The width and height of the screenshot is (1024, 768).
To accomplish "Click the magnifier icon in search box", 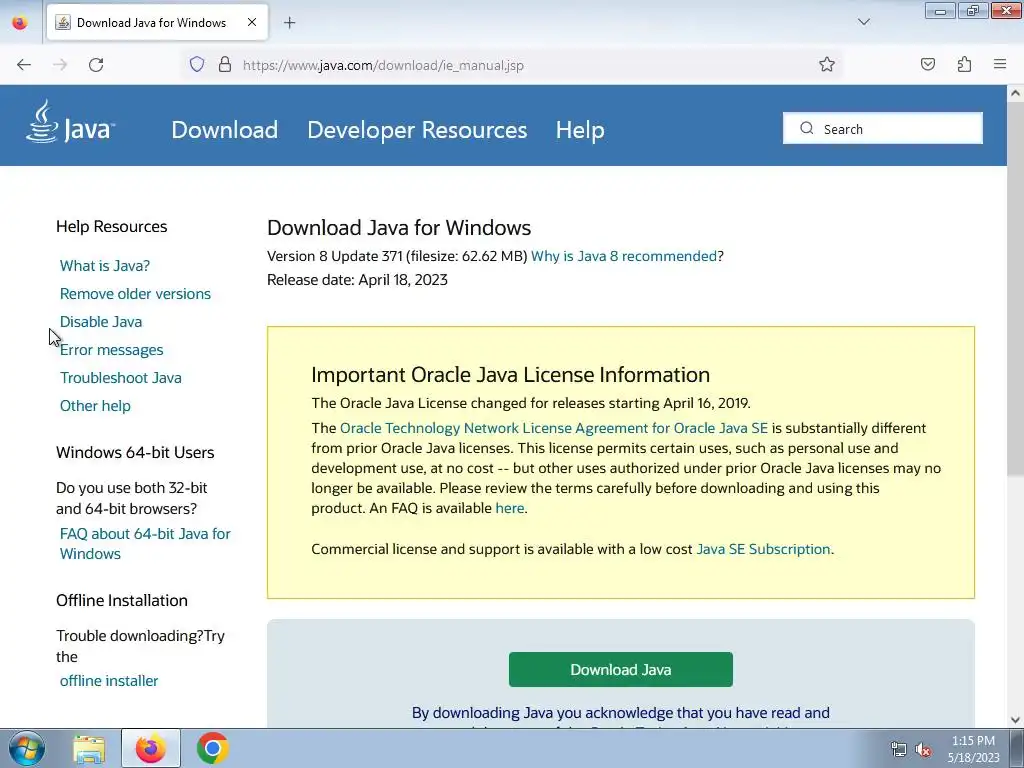I will click(x=807, y=129).
